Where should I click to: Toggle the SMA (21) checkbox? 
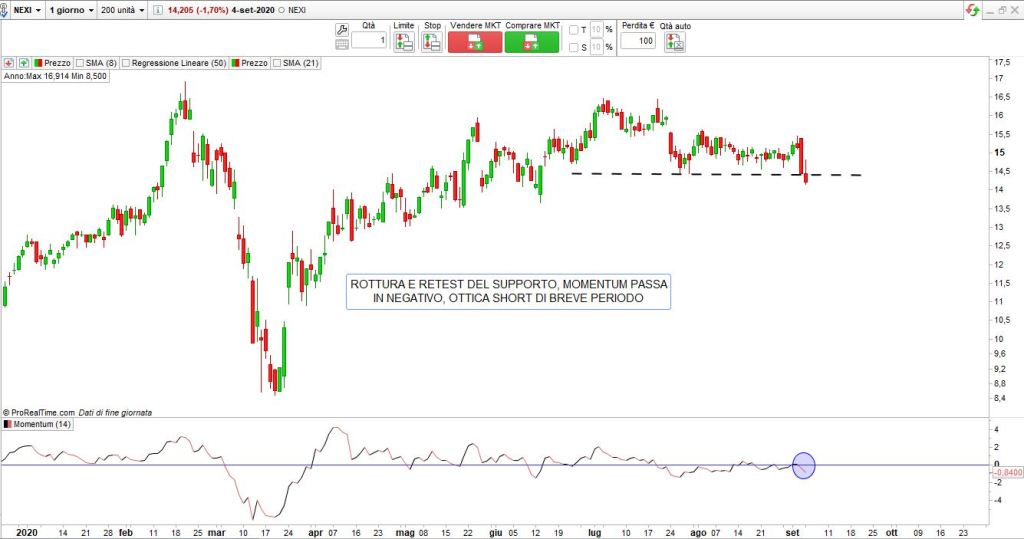click(278, 63)
